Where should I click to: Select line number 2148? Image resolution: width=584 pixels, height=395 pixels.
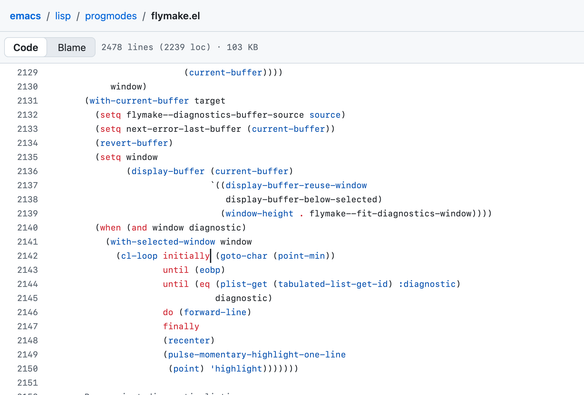(x=28, y=341)
